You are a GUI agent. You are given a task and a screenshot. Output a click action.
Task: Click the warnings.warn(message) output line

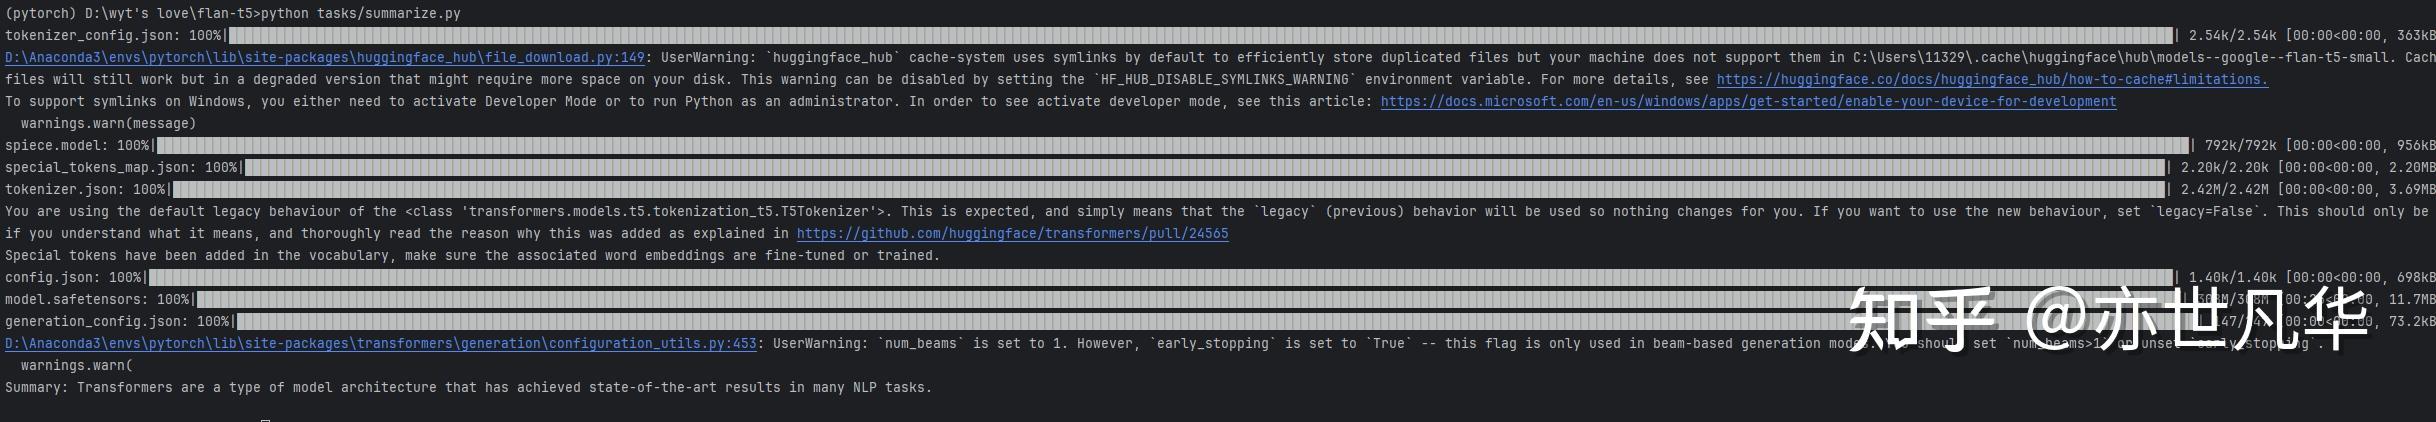[108, 124]
